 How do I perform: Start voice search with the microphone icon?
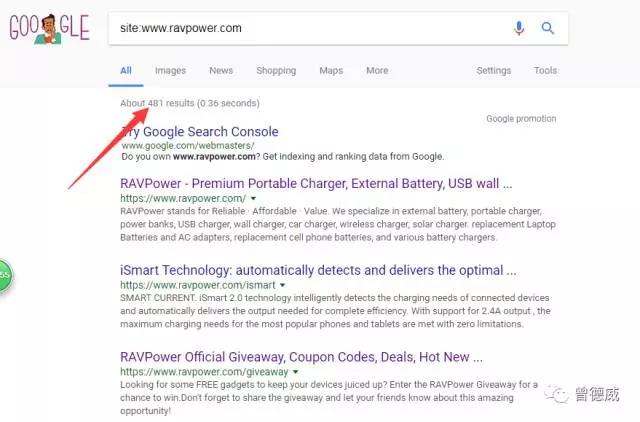click(519, 28)
